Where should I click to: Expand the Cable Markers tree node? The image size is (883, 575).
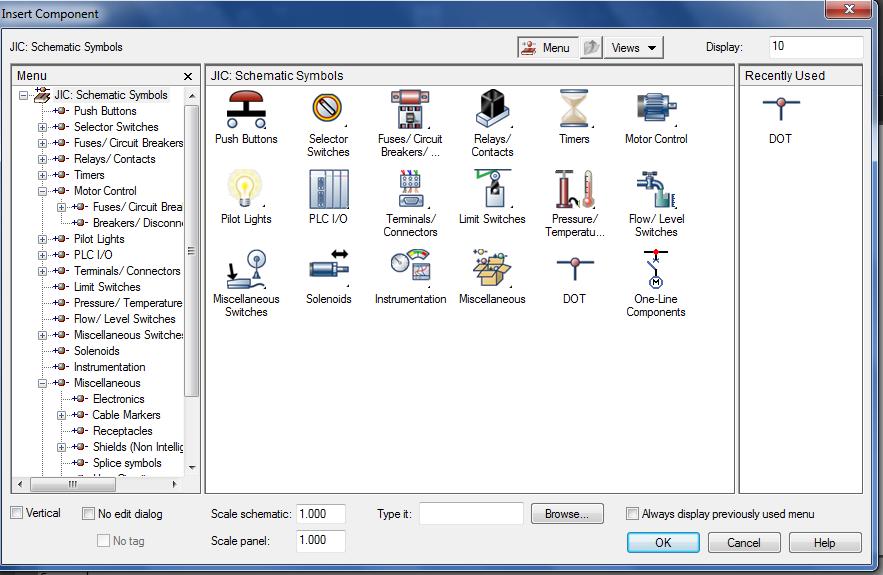(x=61, y=416)
